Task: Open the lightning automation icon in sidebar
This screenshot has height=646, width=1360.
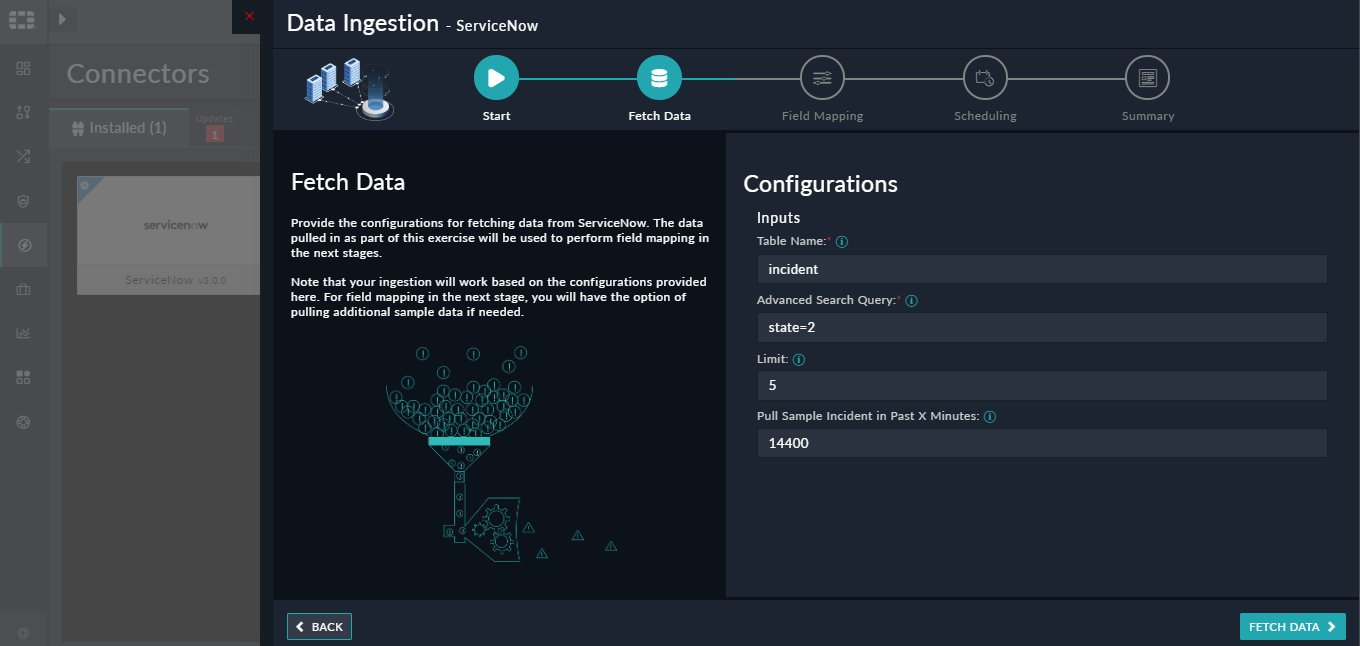Action: pos(23,245)
